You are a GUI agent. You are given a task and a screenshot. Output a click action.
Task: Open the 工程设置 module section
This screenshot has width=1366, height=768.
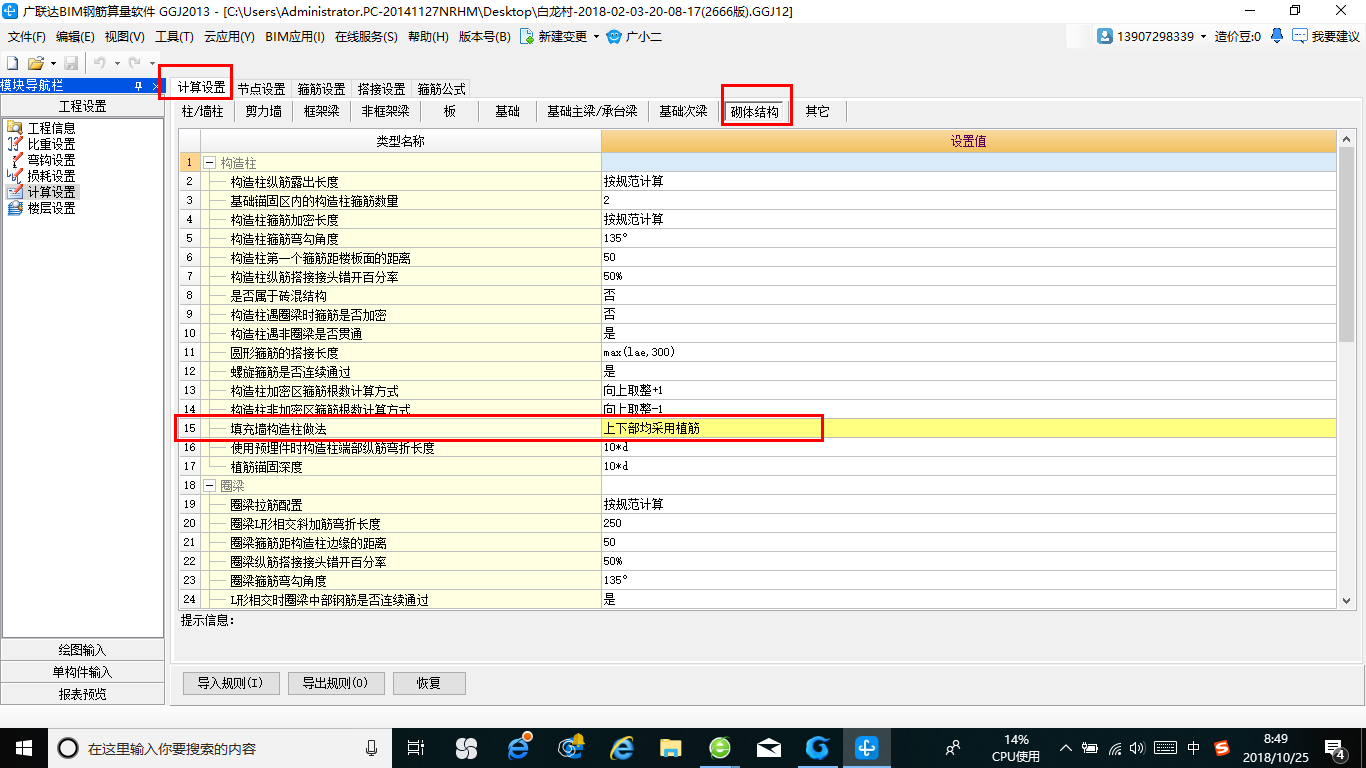point(83,106)
